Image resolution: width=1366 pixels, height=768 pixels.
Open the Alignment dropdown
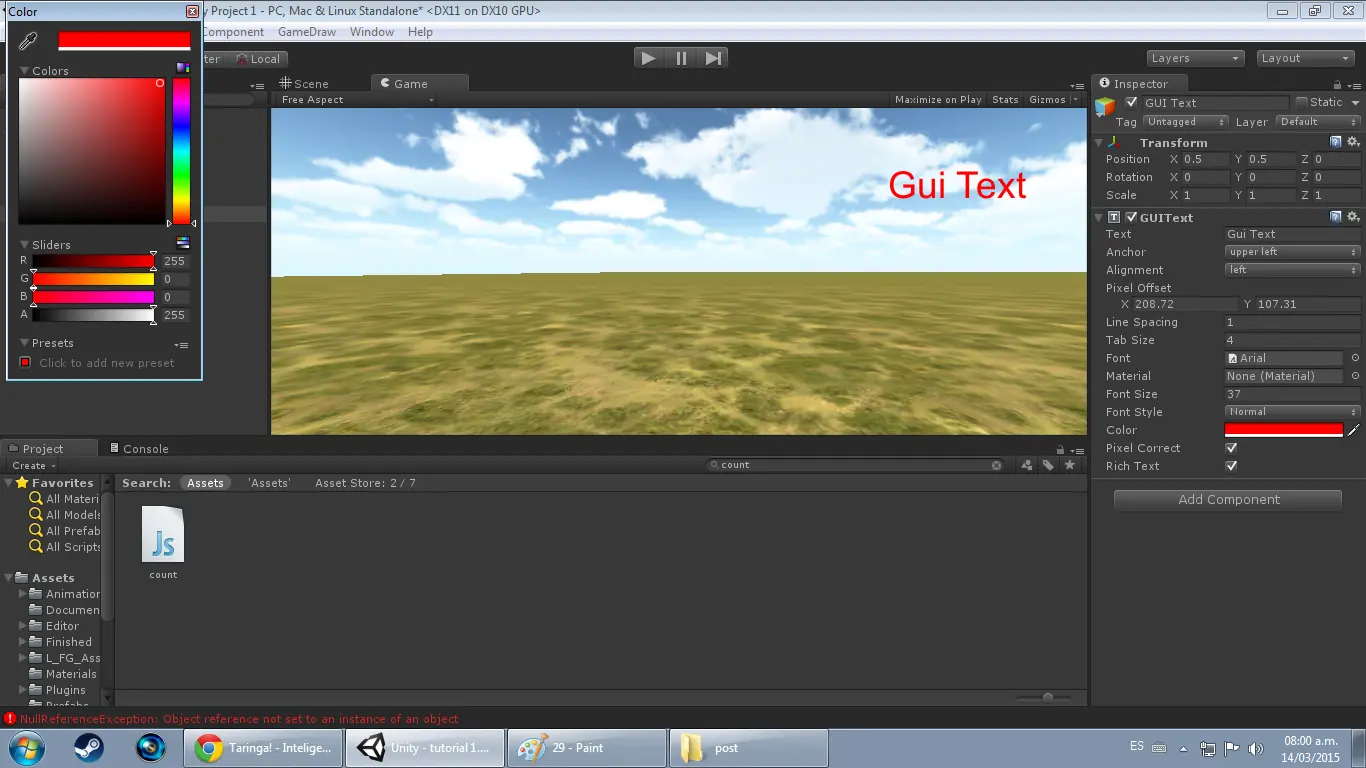1293,270
